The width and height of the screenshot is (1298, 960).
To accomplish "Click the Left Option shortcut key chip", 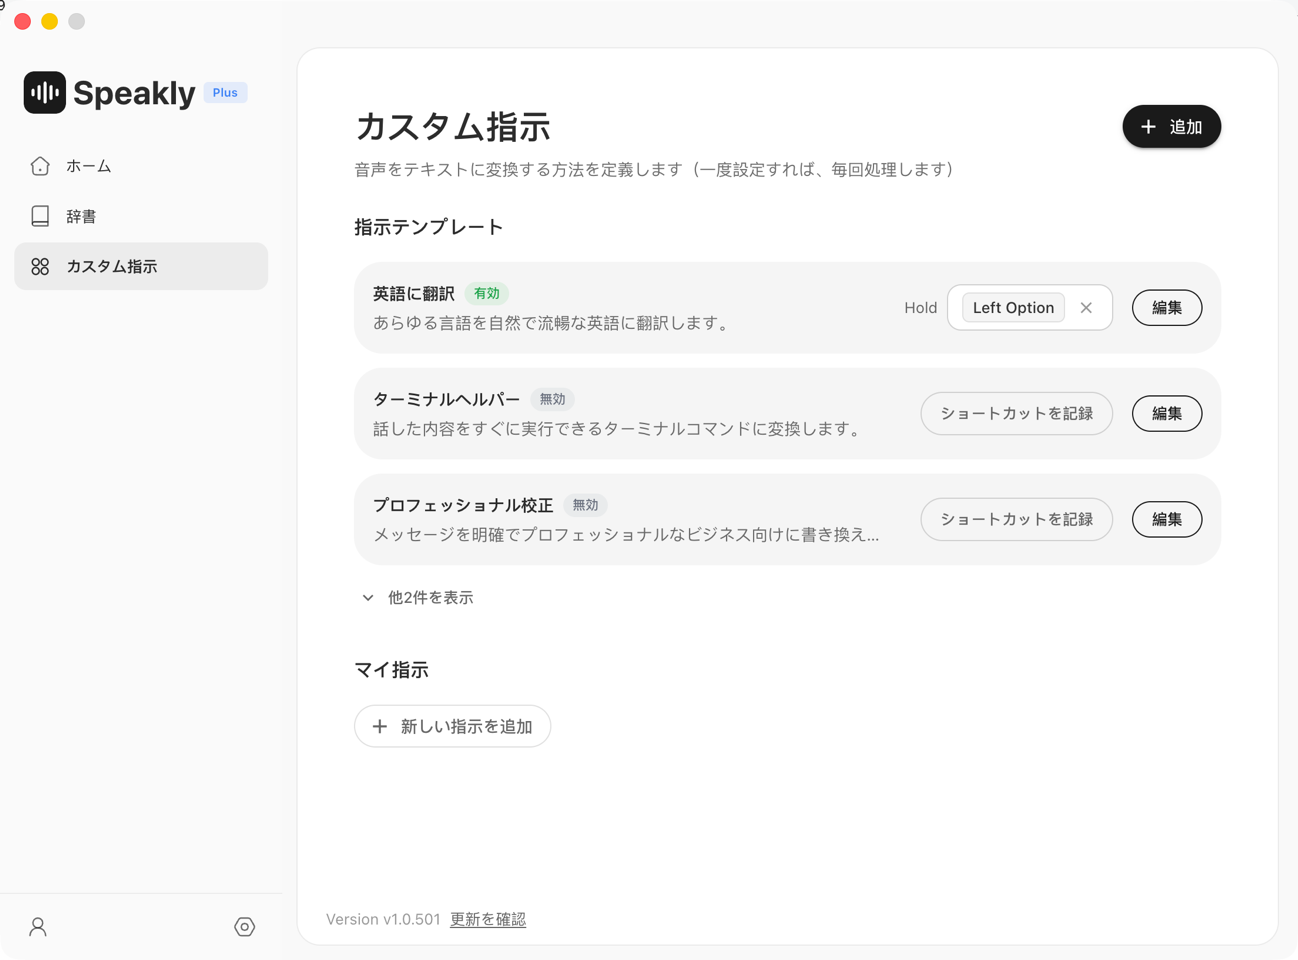I will pyautogui.click(x=1013, y=308).
